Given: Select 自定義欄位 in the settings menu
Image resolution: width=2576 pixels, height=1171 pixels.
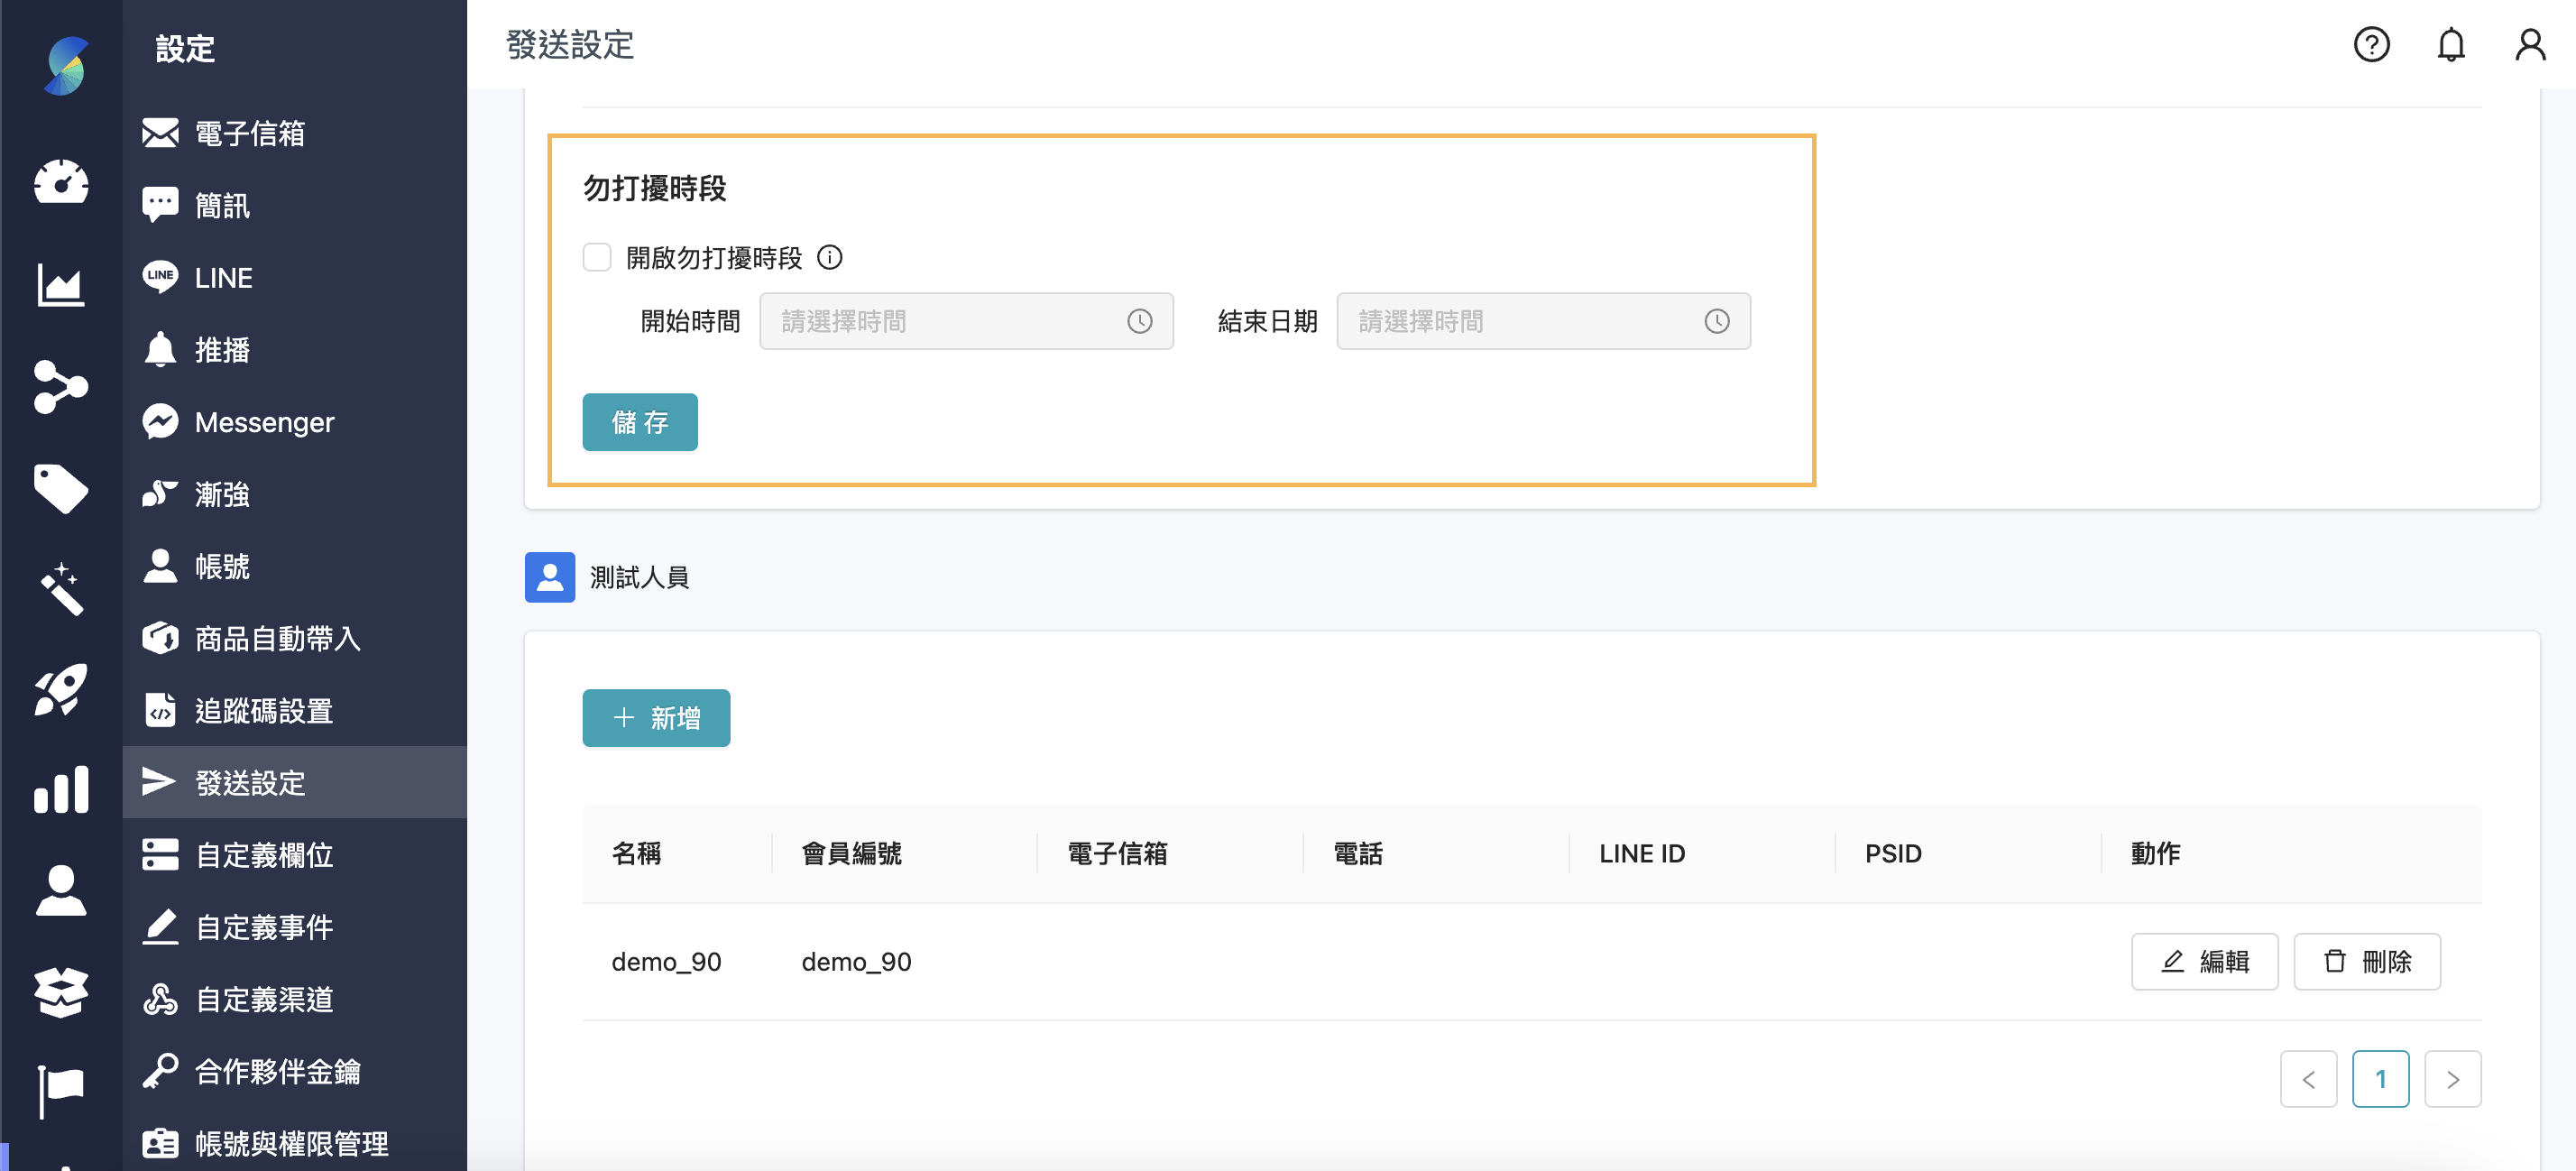Looking at the screenshot, I should [264, 855].
